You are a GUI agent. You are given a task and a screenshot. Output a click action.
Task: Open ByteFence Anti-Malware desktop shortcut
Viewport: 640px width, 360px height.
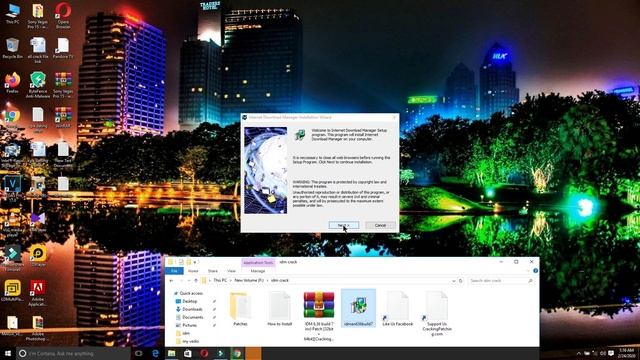click(38, 85)
